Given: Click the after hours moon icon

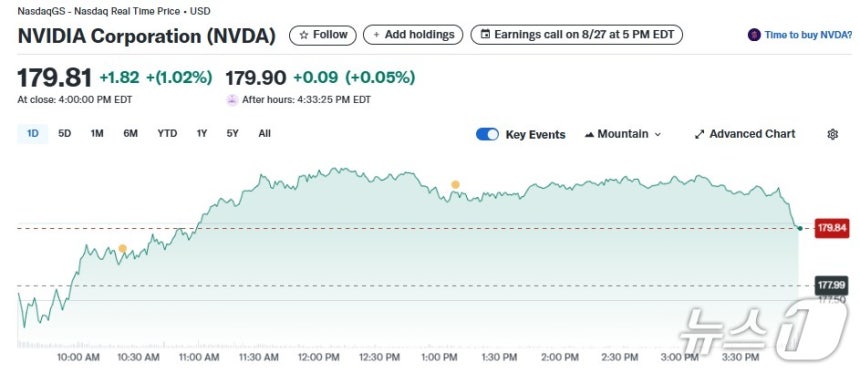Looking at the screenshot, I should coord(232,100).
